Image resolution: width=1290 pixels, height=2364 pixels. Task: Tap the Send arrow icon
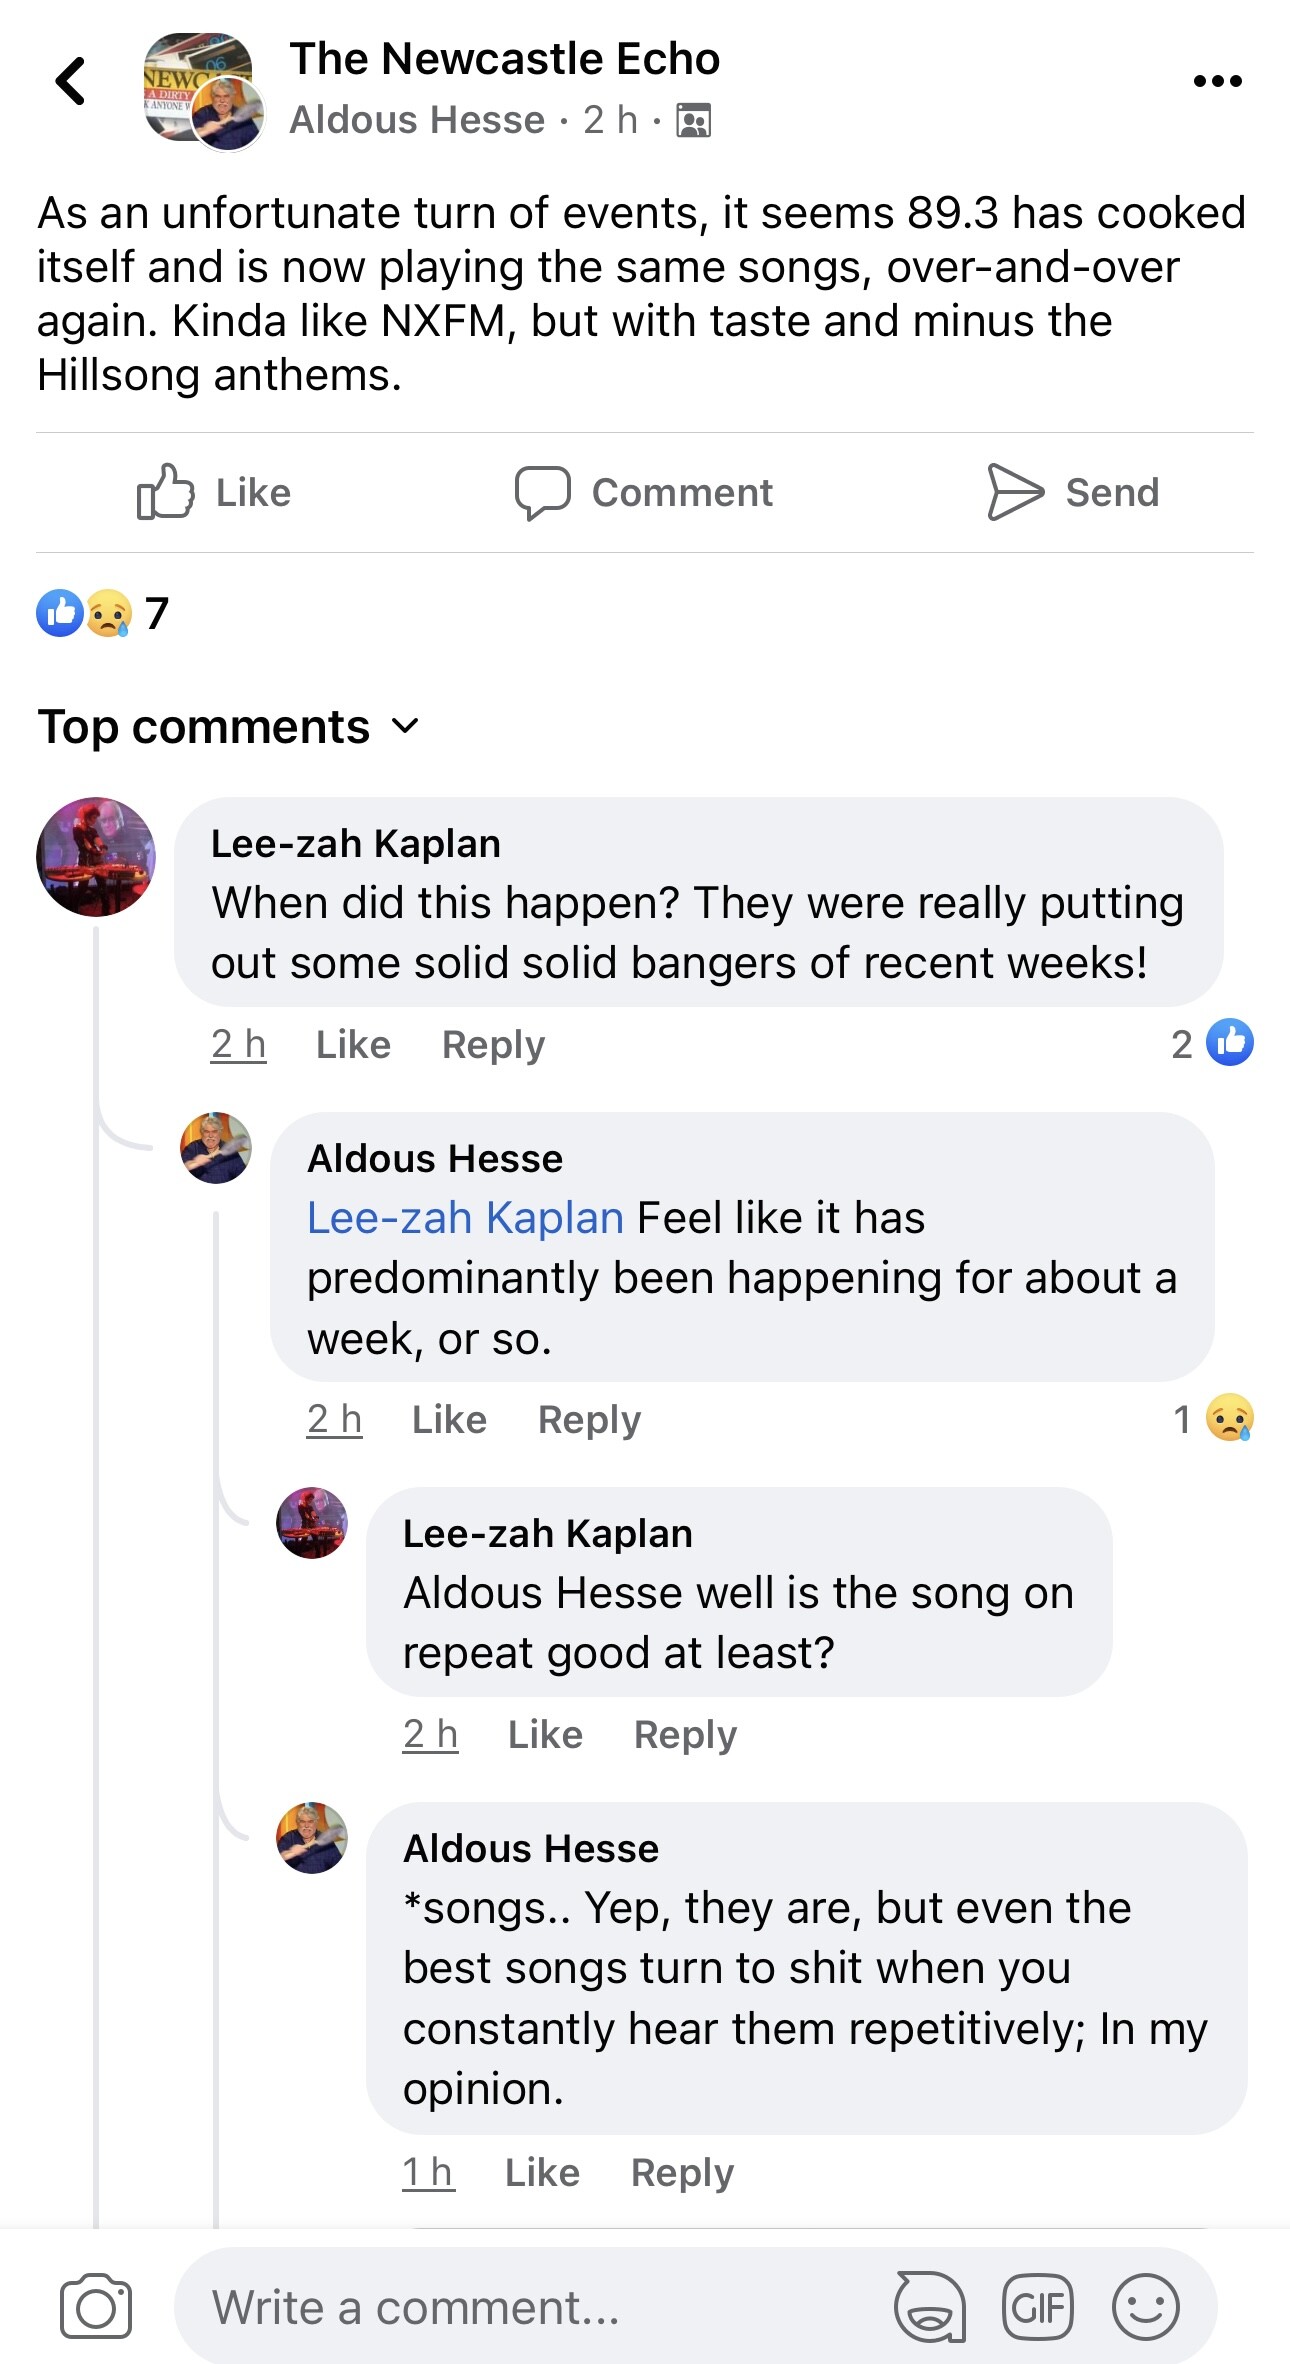(x=1015, y=492)
